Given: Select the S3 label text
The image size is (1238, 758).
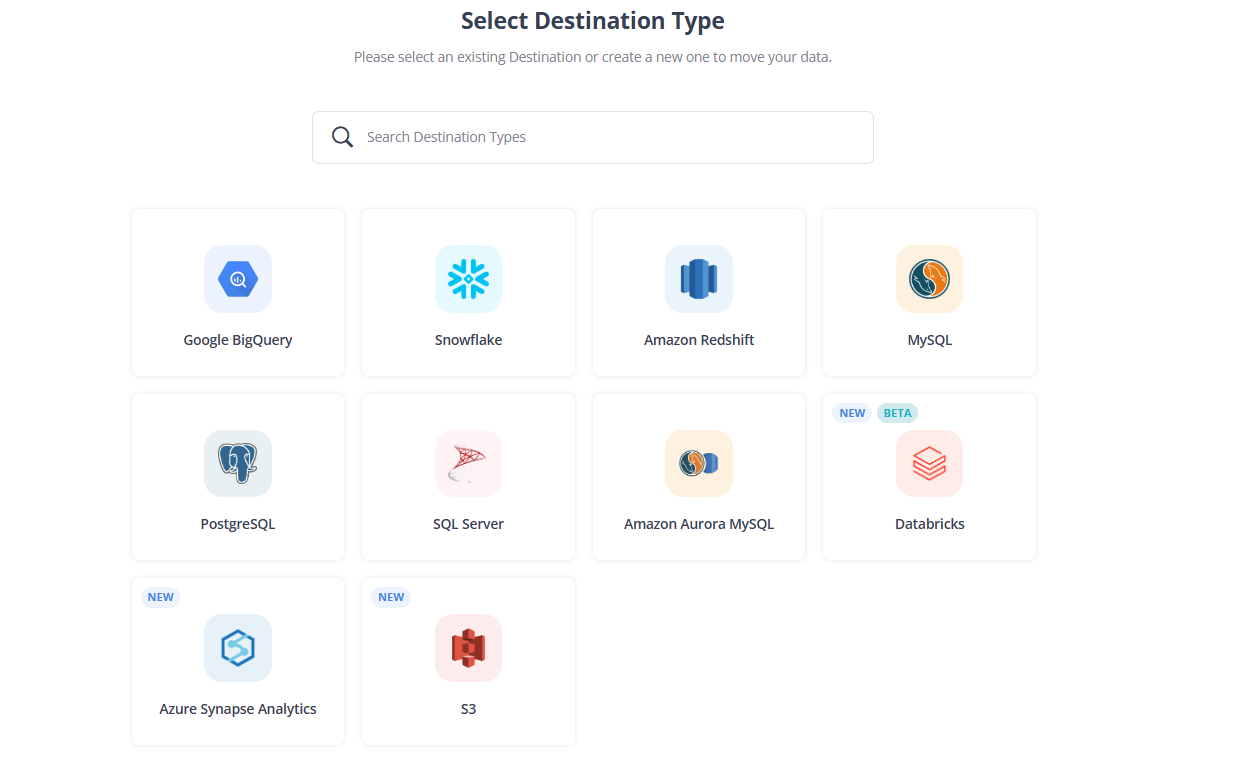Looking at the screenshot, I should pos(468,709).
